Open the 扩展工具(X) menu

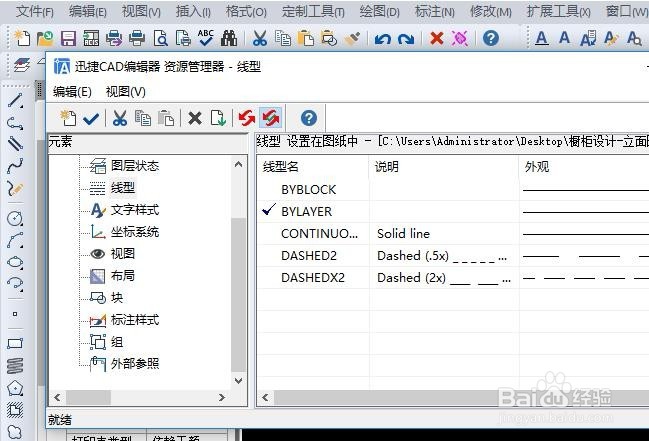pos(559,12)
